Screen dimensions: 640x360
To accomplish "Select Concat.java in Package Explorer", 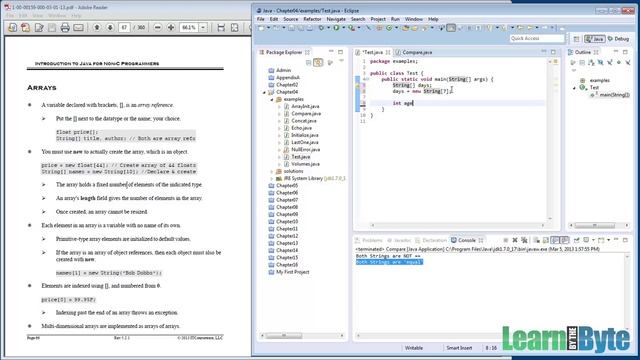I will [304, 121].
